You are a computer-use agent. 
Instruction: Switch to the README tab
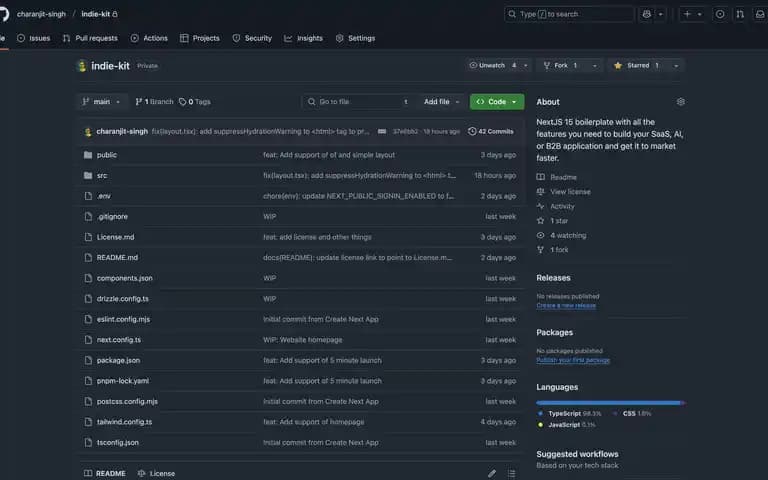coord(105,474)
